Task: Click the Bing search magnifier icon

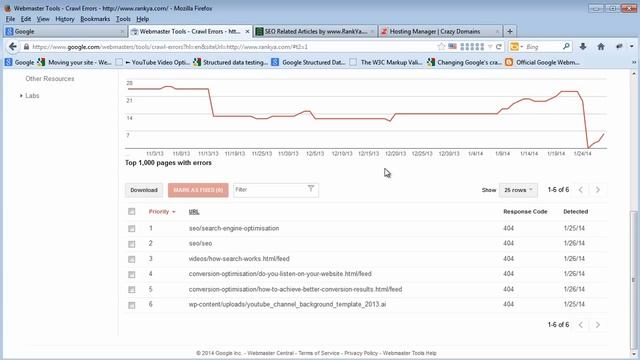Action: click(566, 47)
